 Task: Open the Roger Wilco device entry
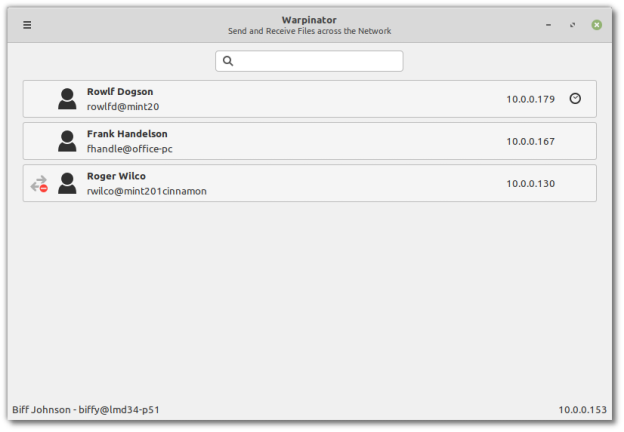tap(300, 183)
